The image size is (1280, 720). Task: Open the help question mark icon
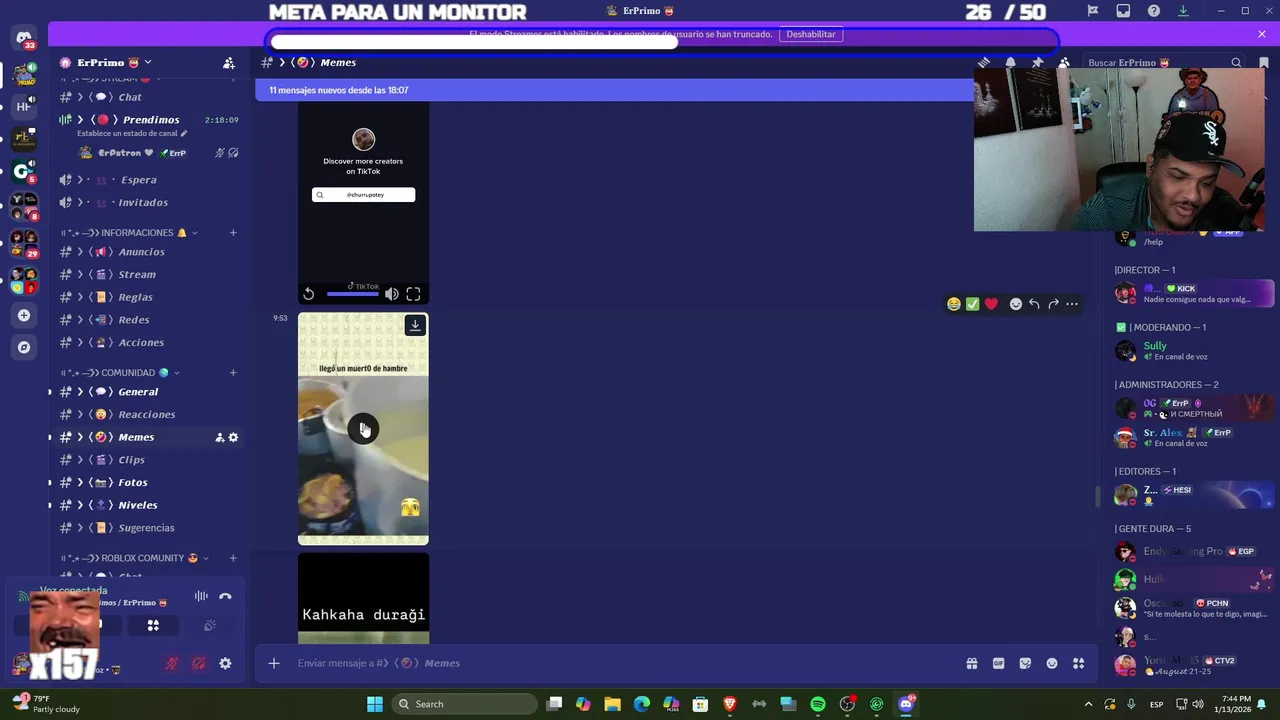[1154, 11]
